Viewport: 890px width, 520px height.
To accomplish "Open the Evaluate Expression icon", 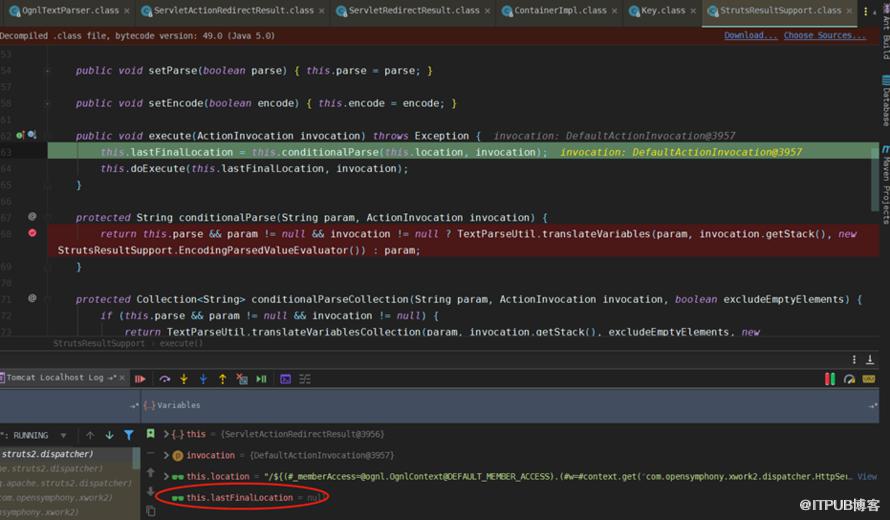I will [286, 379].
